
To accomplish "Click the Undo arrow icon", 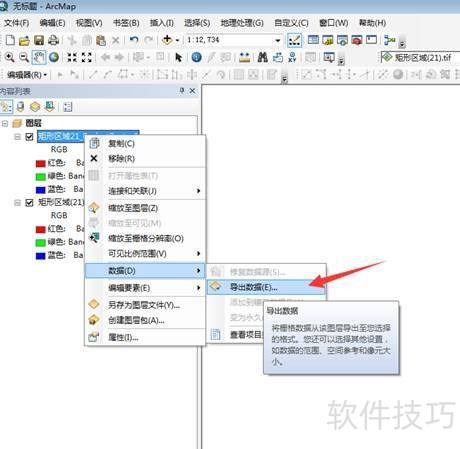I will tap(134, 40).
